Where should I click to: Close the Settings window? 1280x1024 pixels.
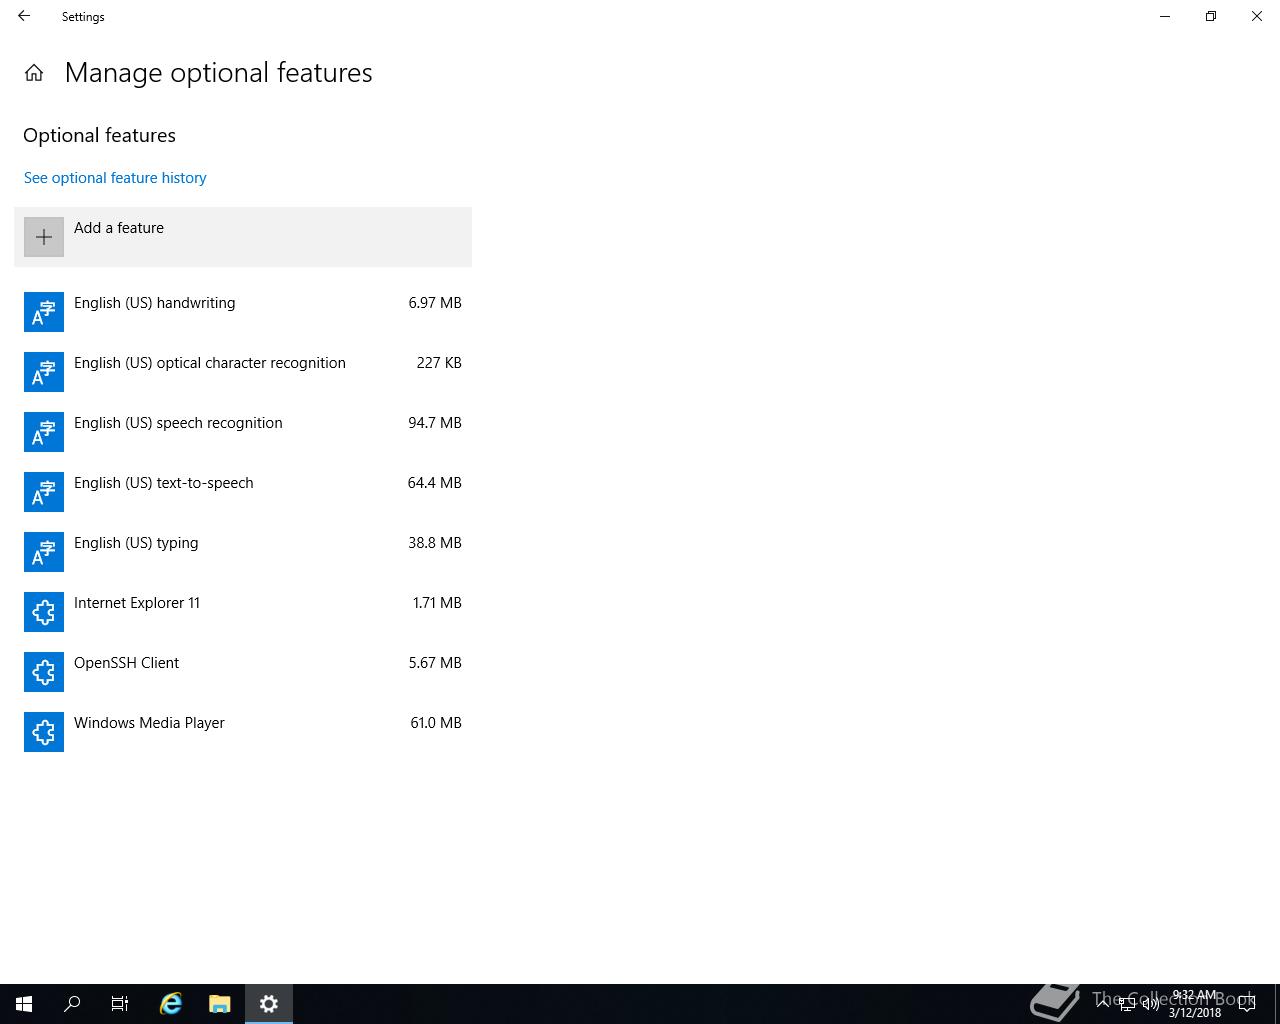point(1257,16)
